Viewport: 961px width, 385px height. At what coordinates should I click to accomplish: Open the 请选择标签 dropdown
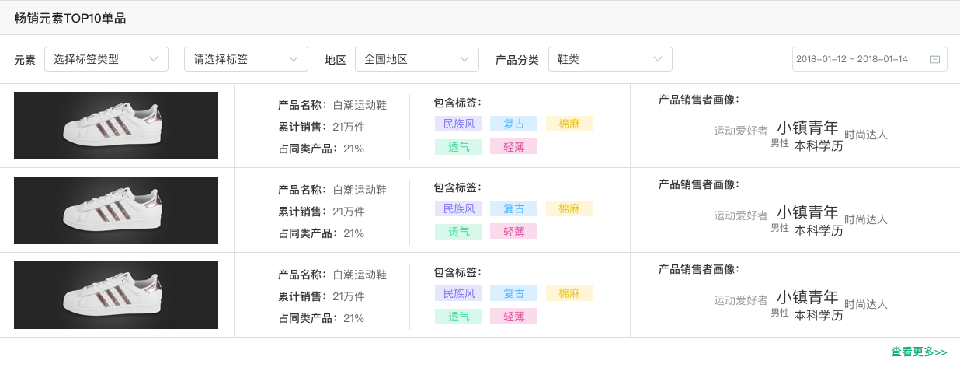point(246,59)
